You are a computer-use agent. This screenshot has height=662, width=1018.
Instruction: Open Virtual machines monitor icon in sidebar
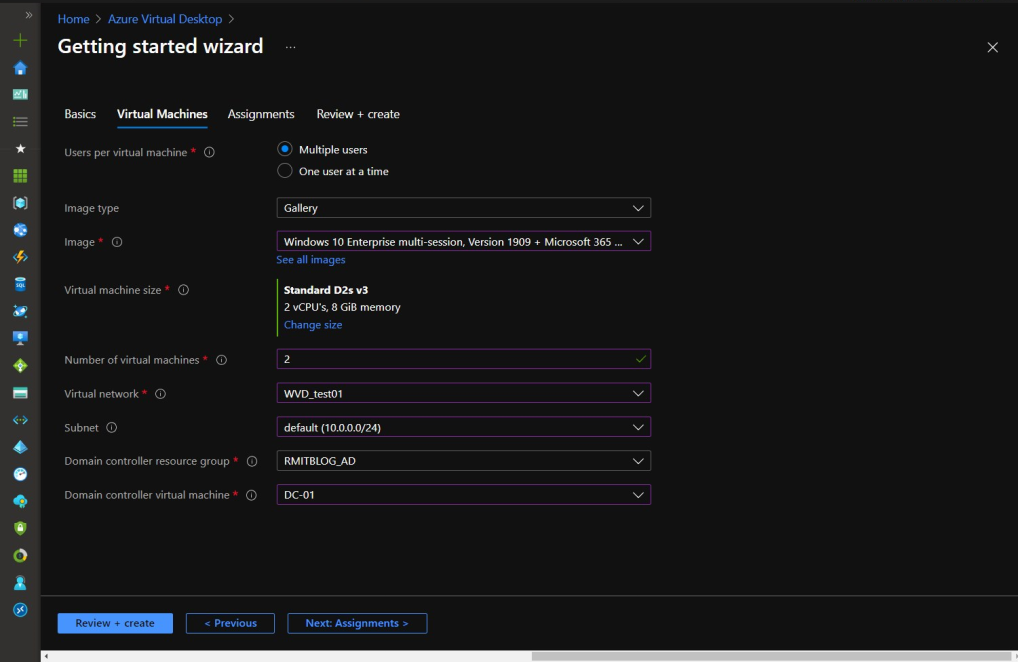(x=20, y=338)
